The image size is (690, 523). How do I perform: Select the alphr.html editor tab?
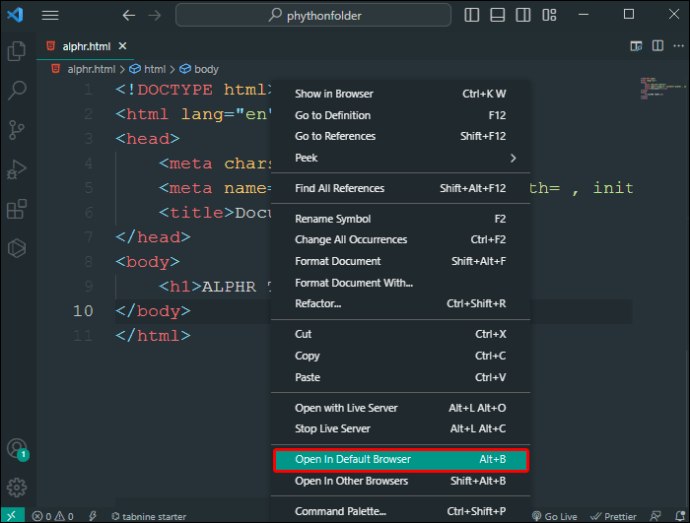click(x=85, y=46)
